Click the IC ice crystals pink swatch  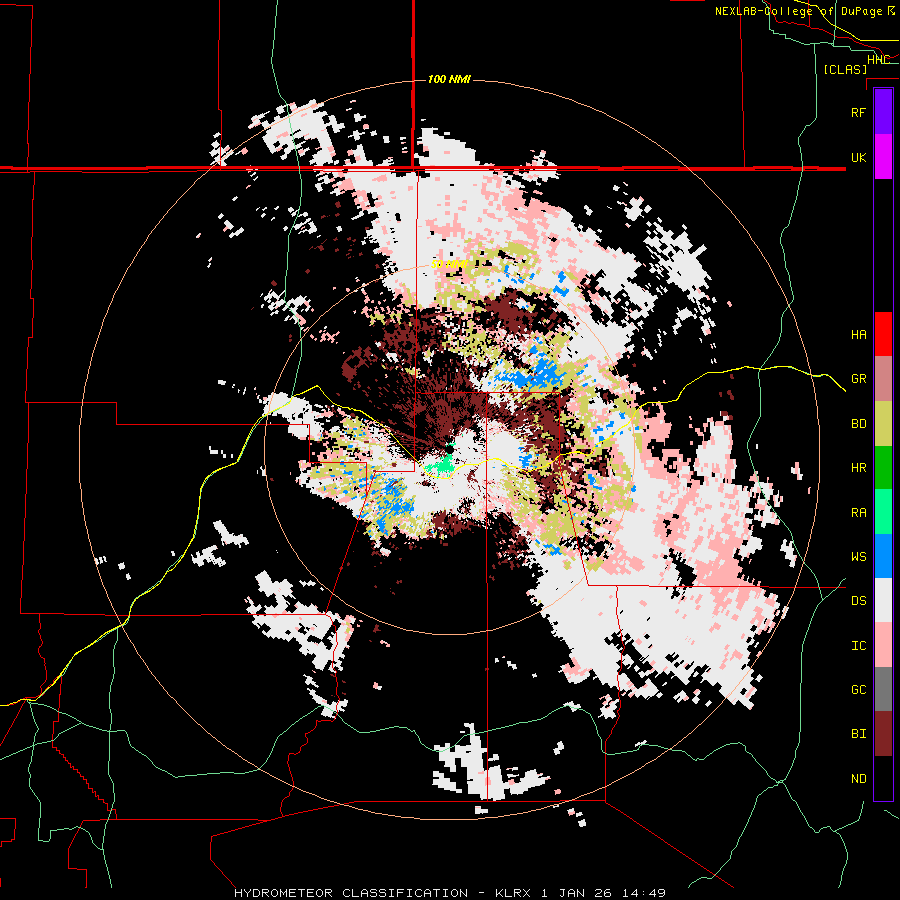click(x=883, y=645)
